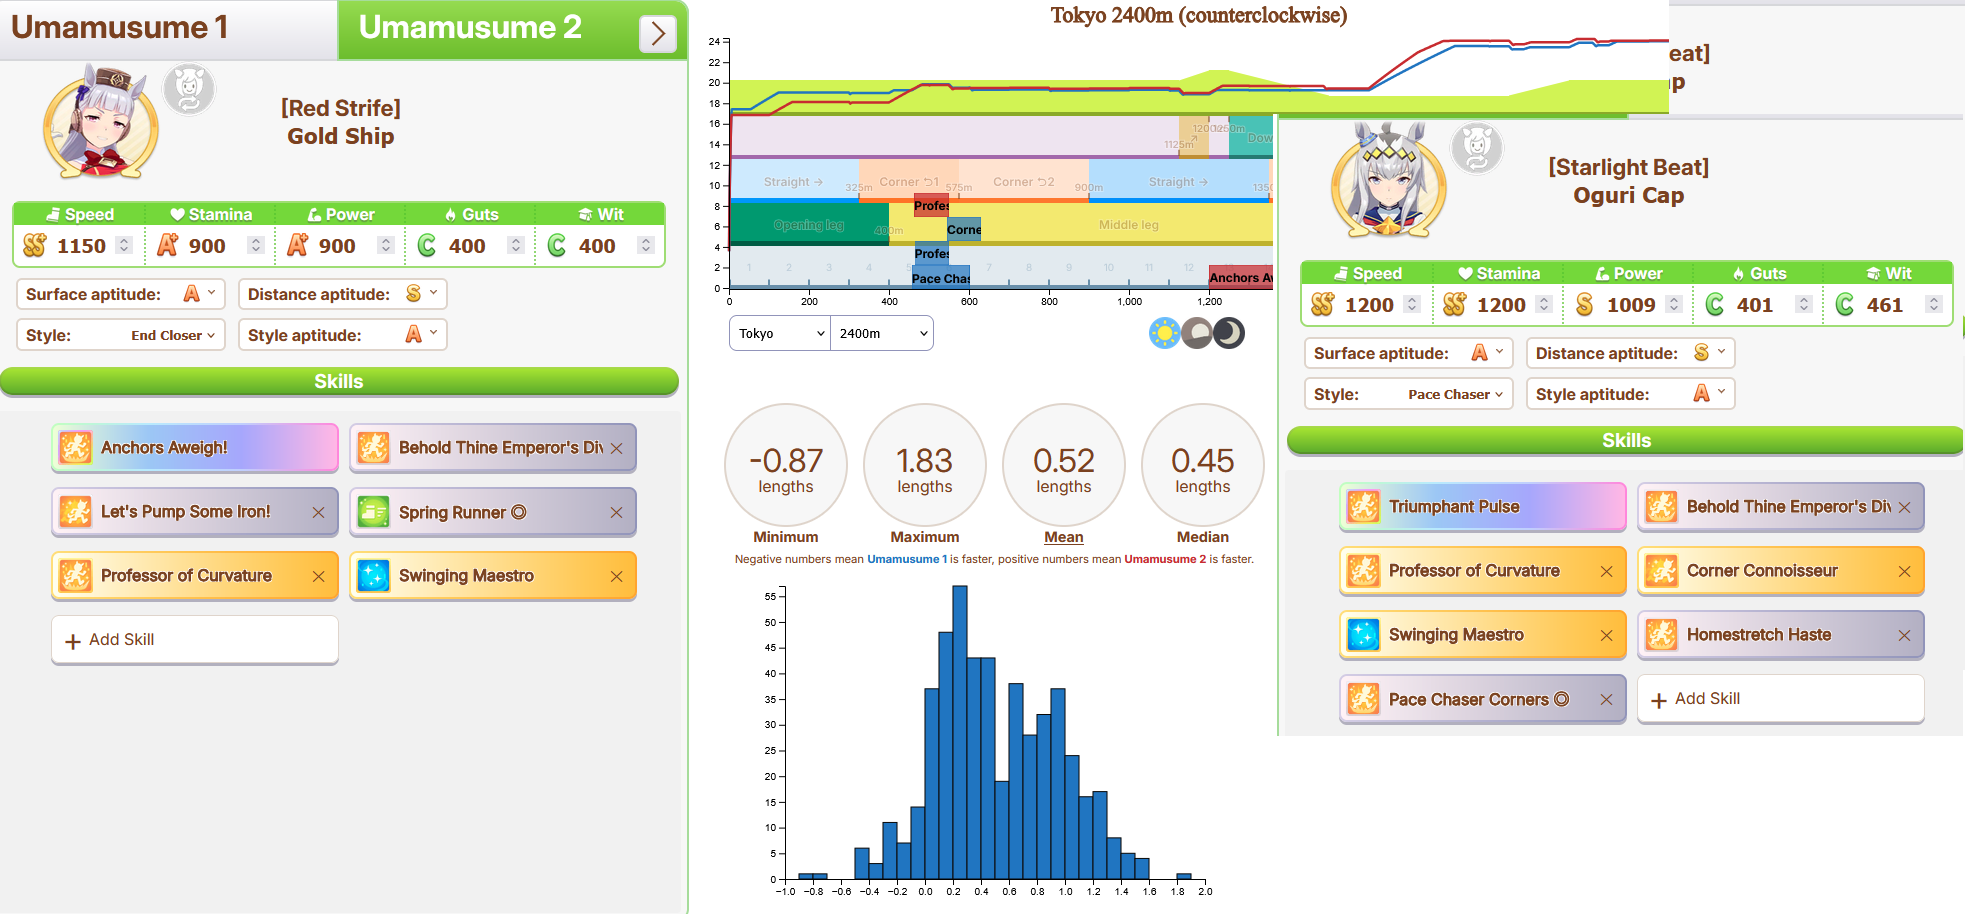This screenshot has width=1967, height=920.
Task: Open Oguri Cap's Distance aptitude dropdown
Action: pos(1710,353)
